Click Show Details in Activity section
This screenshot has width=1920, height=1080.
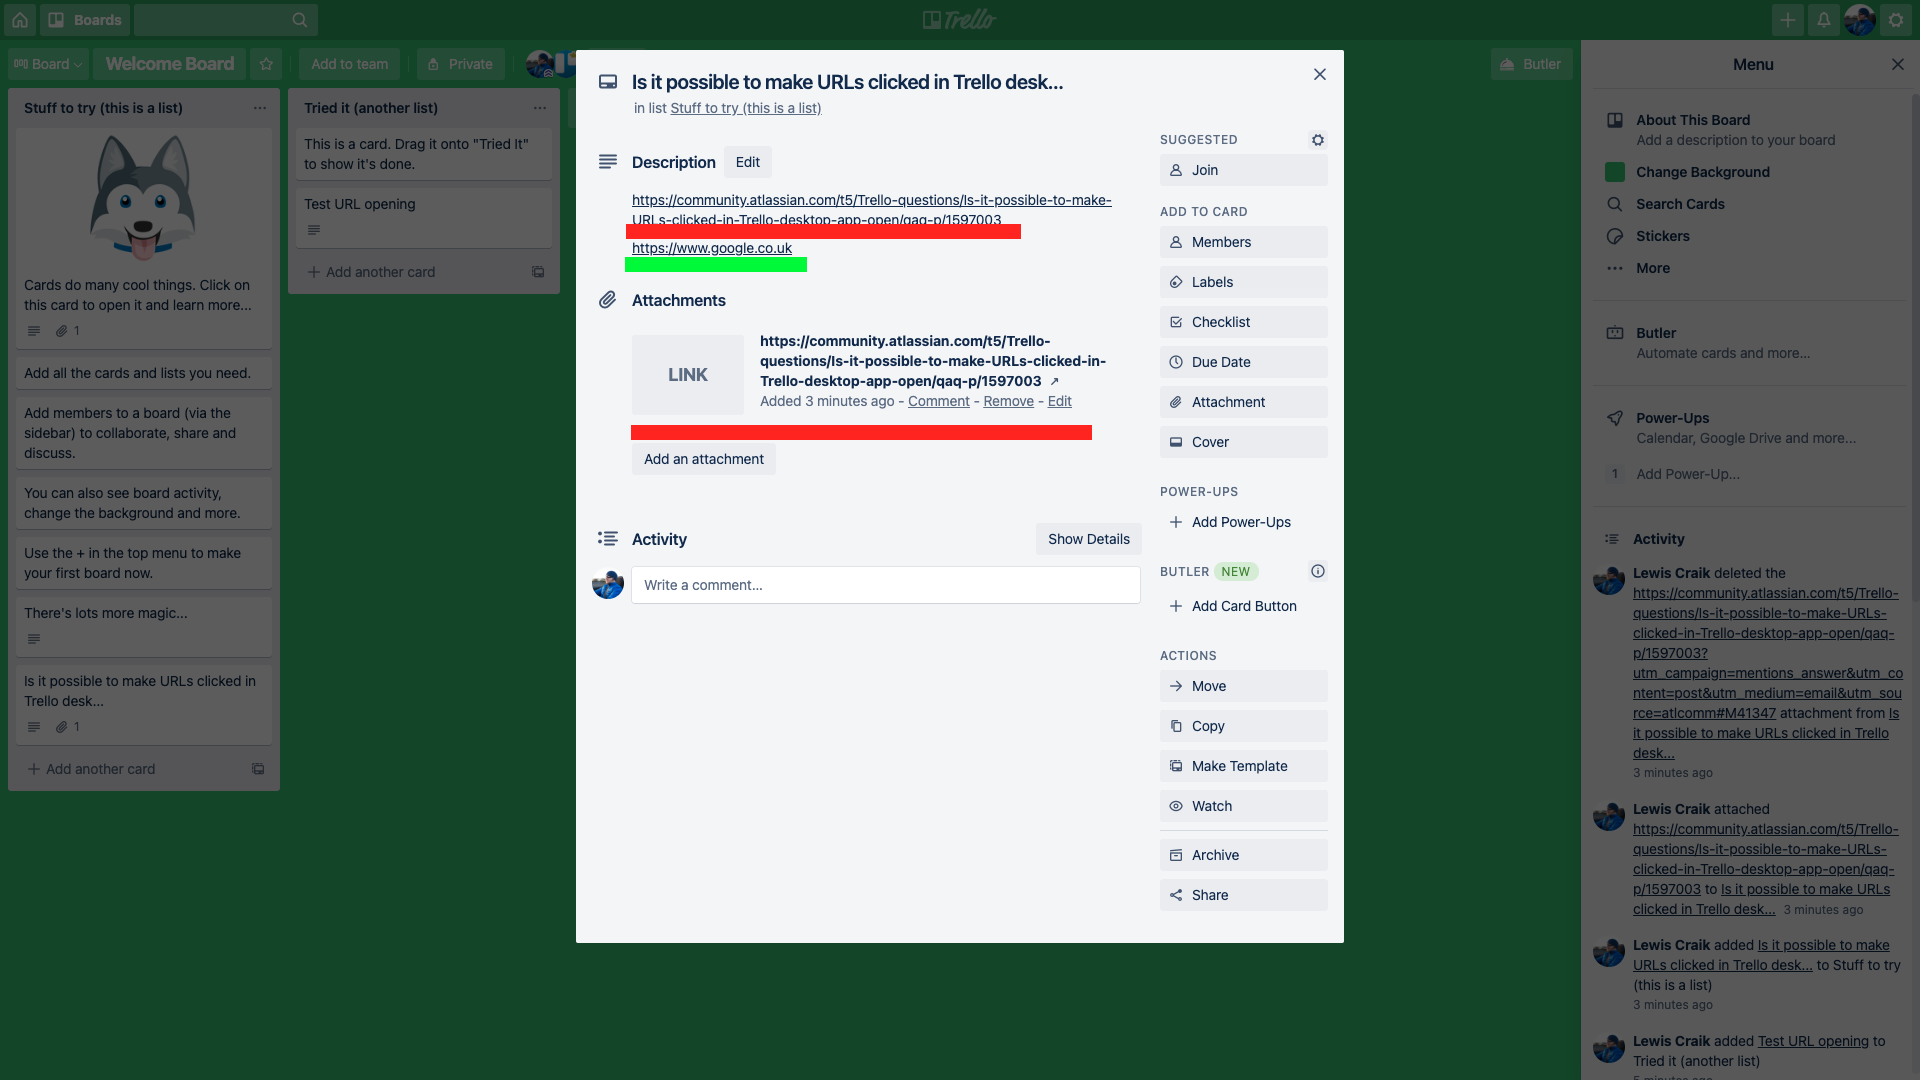[1089, 539]
